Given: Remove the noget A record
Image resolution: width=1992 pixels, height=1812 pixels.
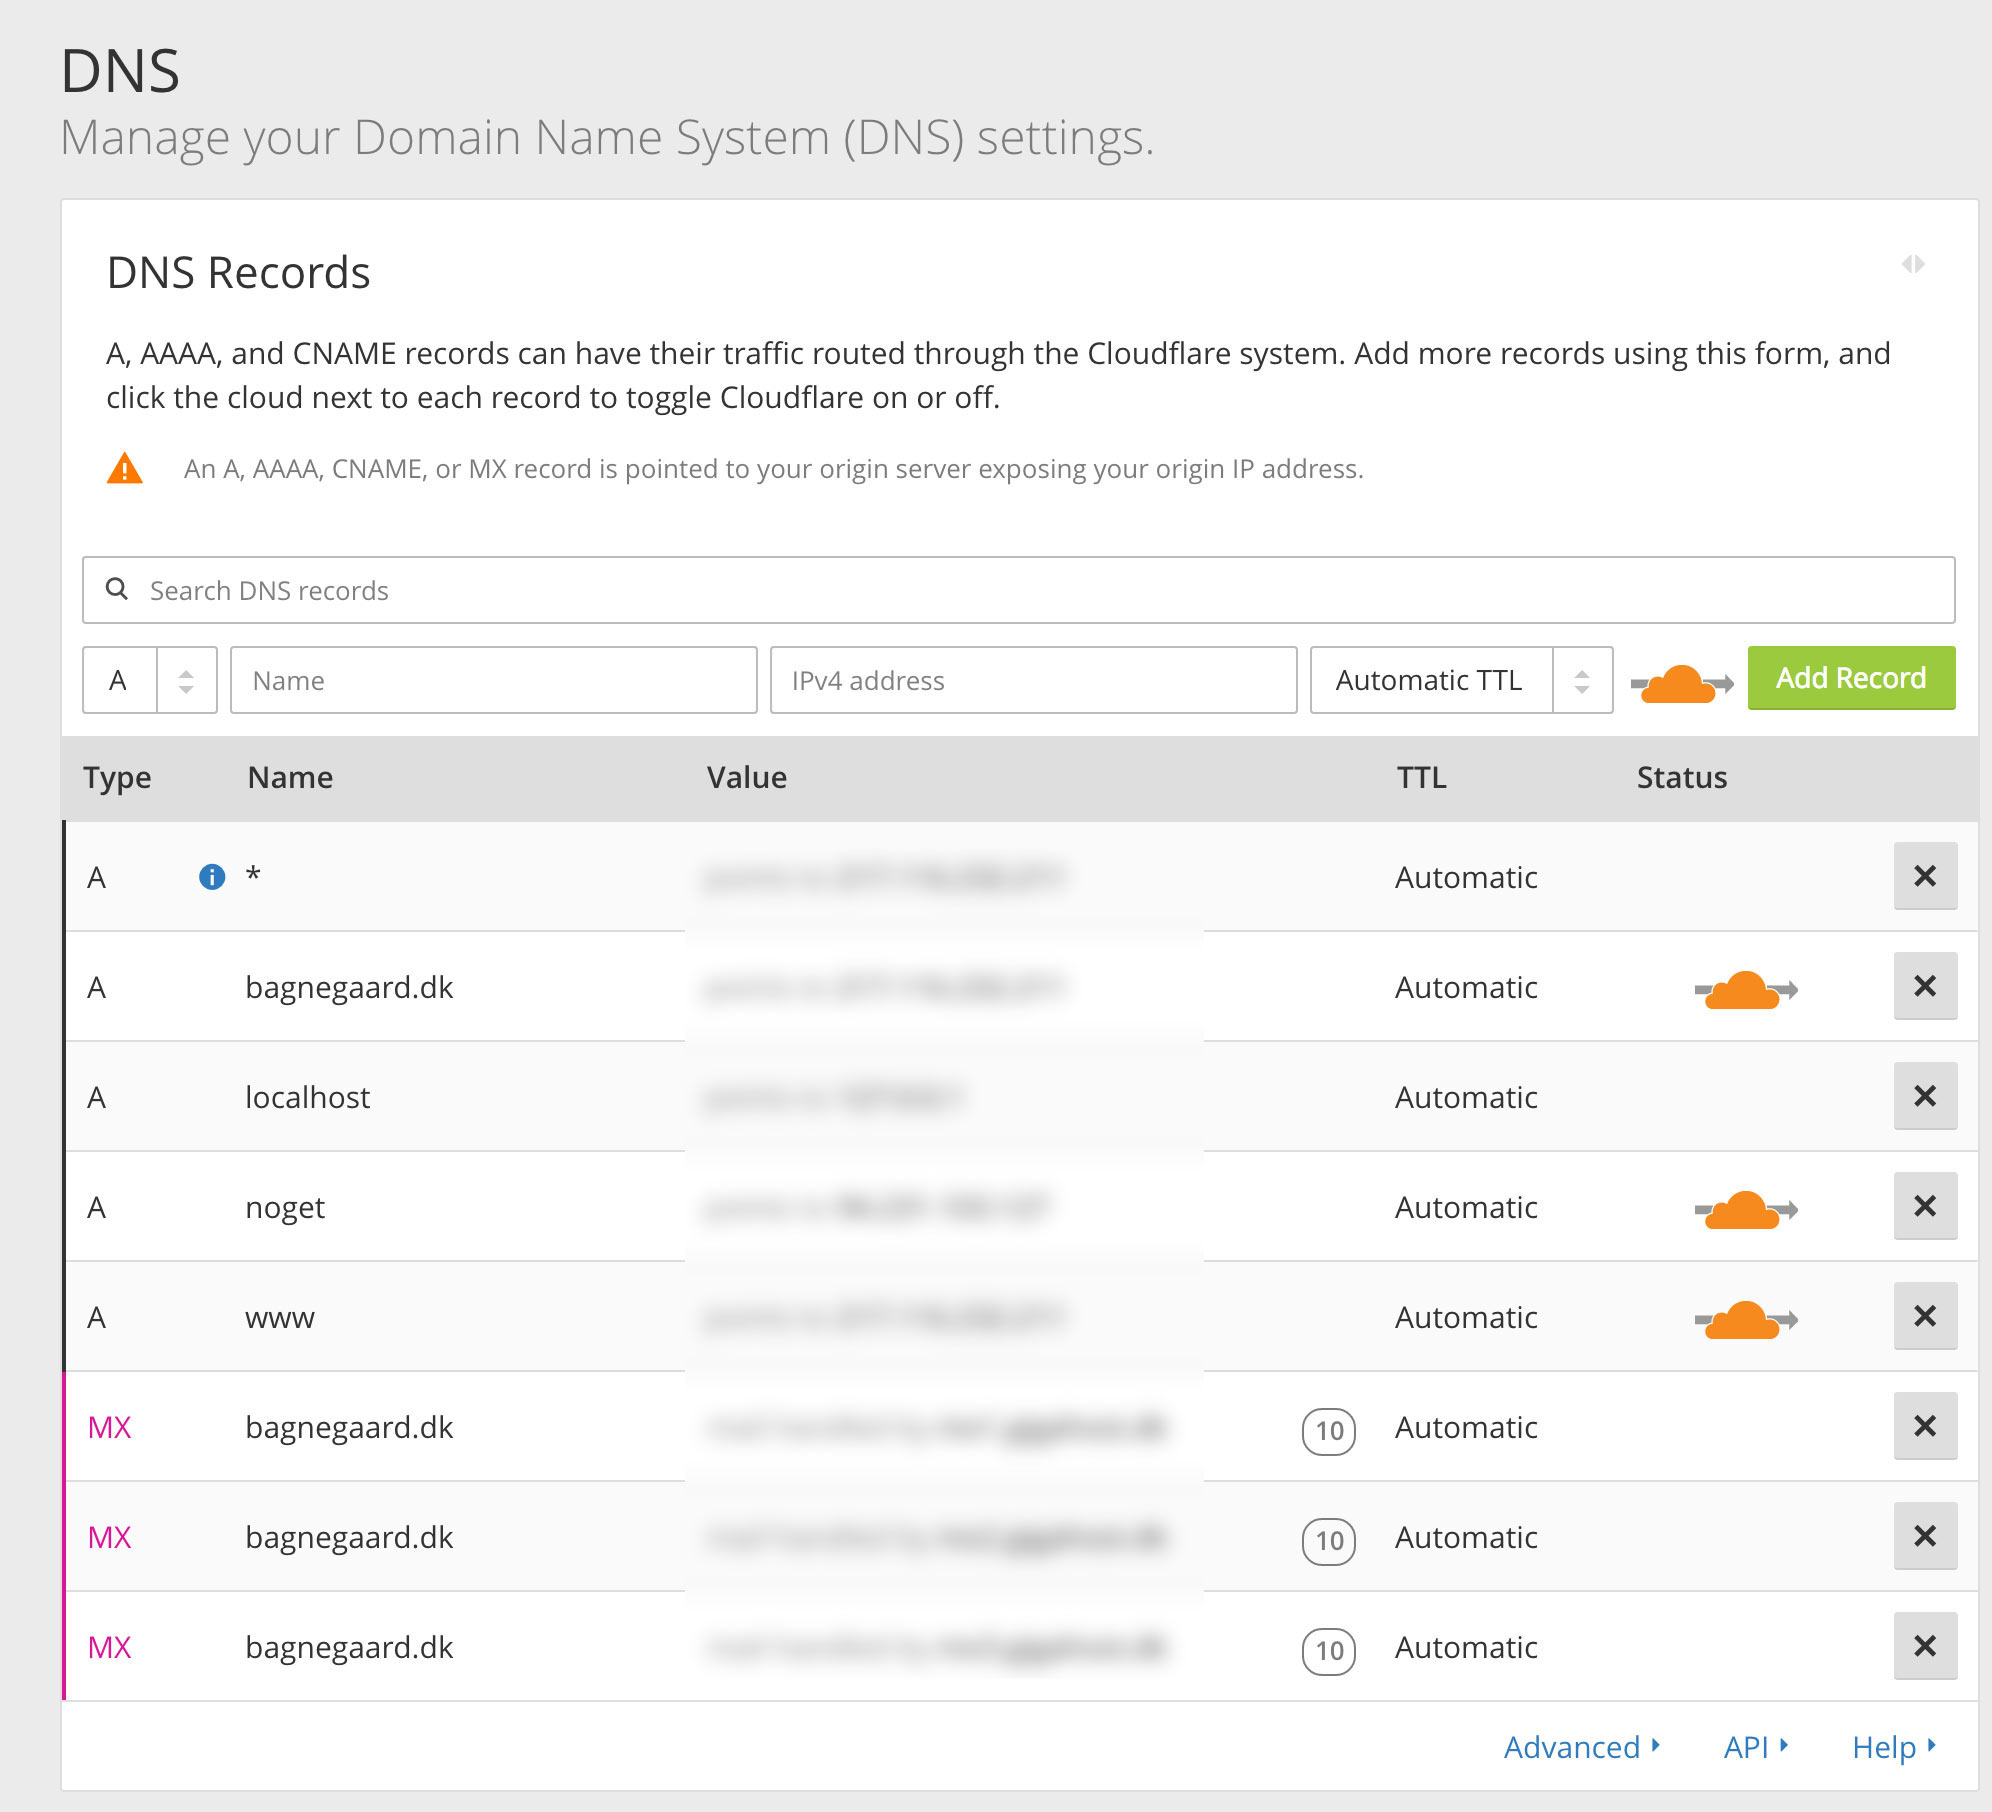Looking at the screenshot, I should [x=1924, y=1207].
